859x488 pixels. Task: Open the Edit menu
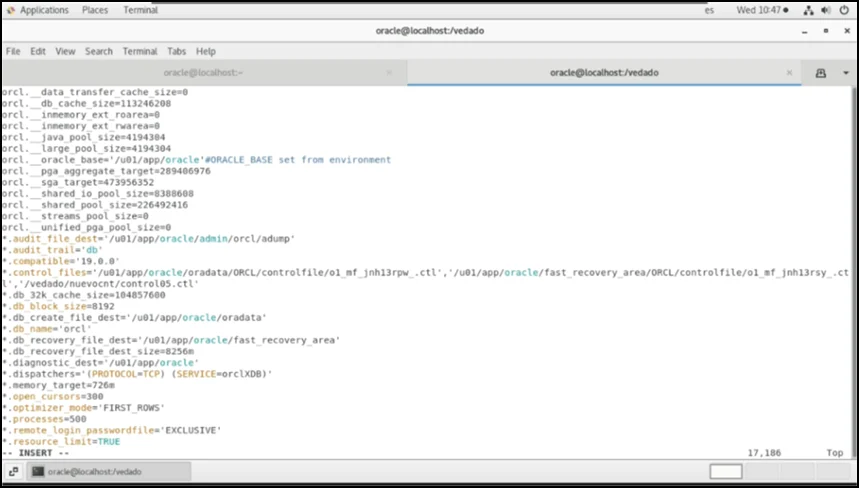38,51
